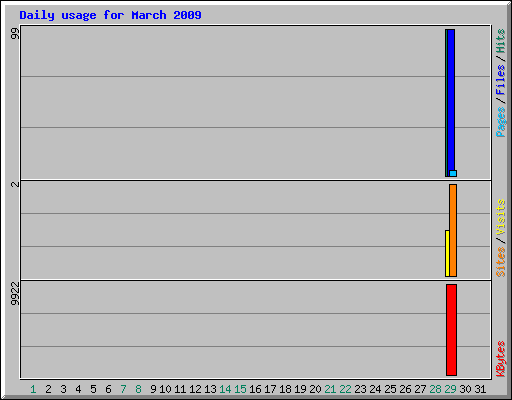Click green day "29" on the x-axis

coord(450,389)
